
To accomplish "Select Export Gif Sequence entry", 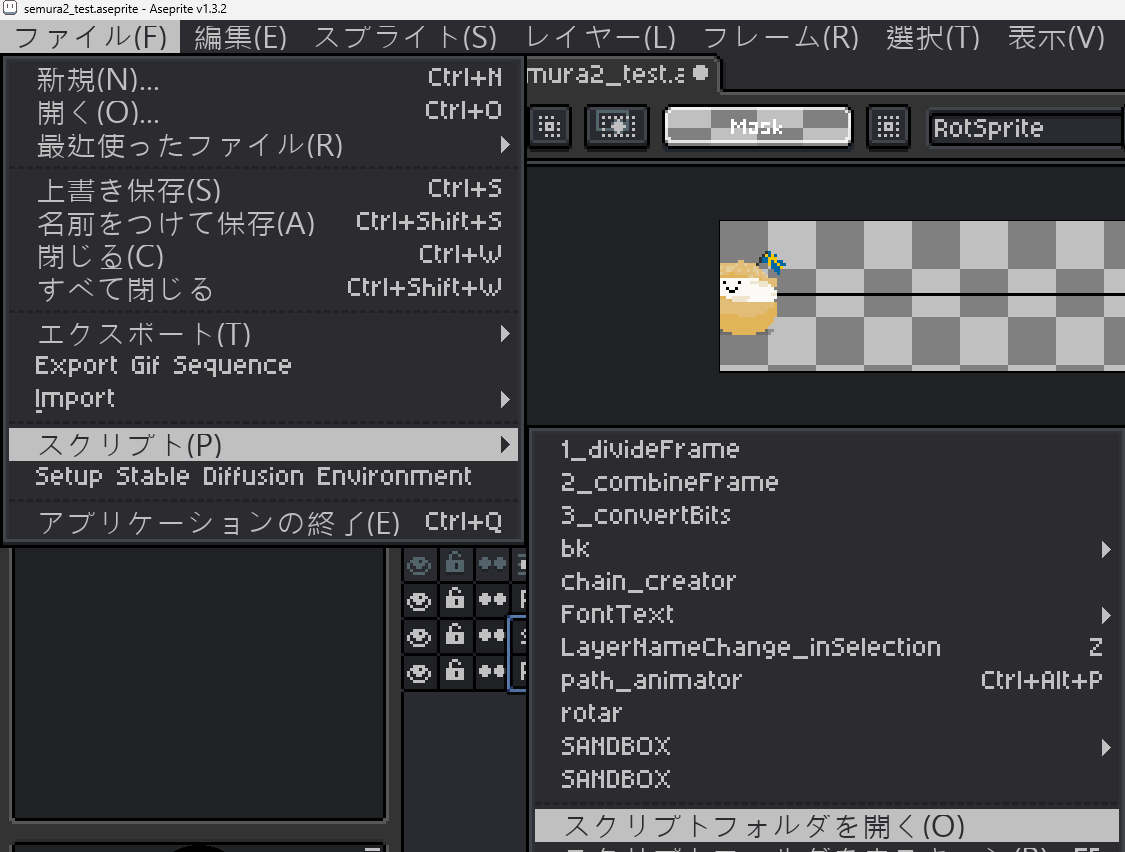I will [x=263, y=366].
